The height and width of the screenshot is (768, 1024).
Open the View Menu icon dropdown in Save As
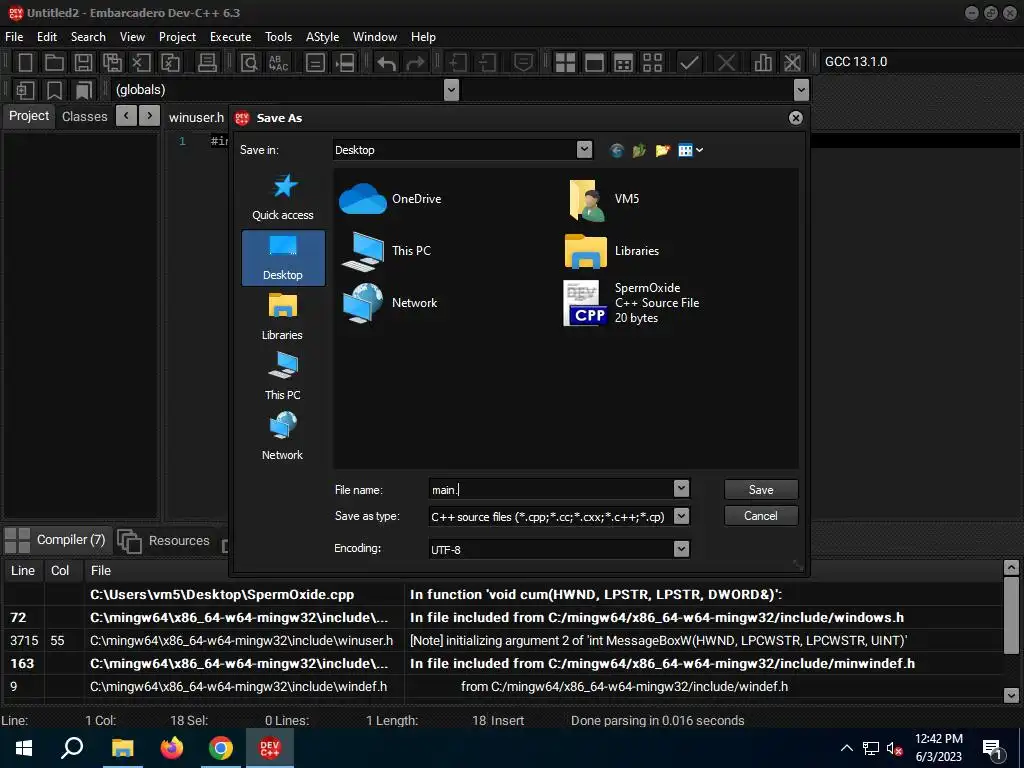(690, 150)
